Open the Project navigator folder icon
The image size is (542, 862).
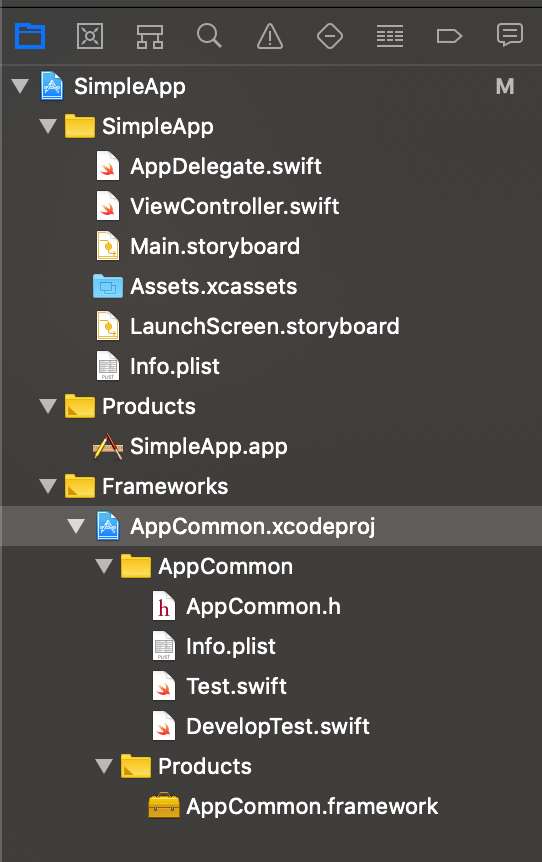point(30,37)
